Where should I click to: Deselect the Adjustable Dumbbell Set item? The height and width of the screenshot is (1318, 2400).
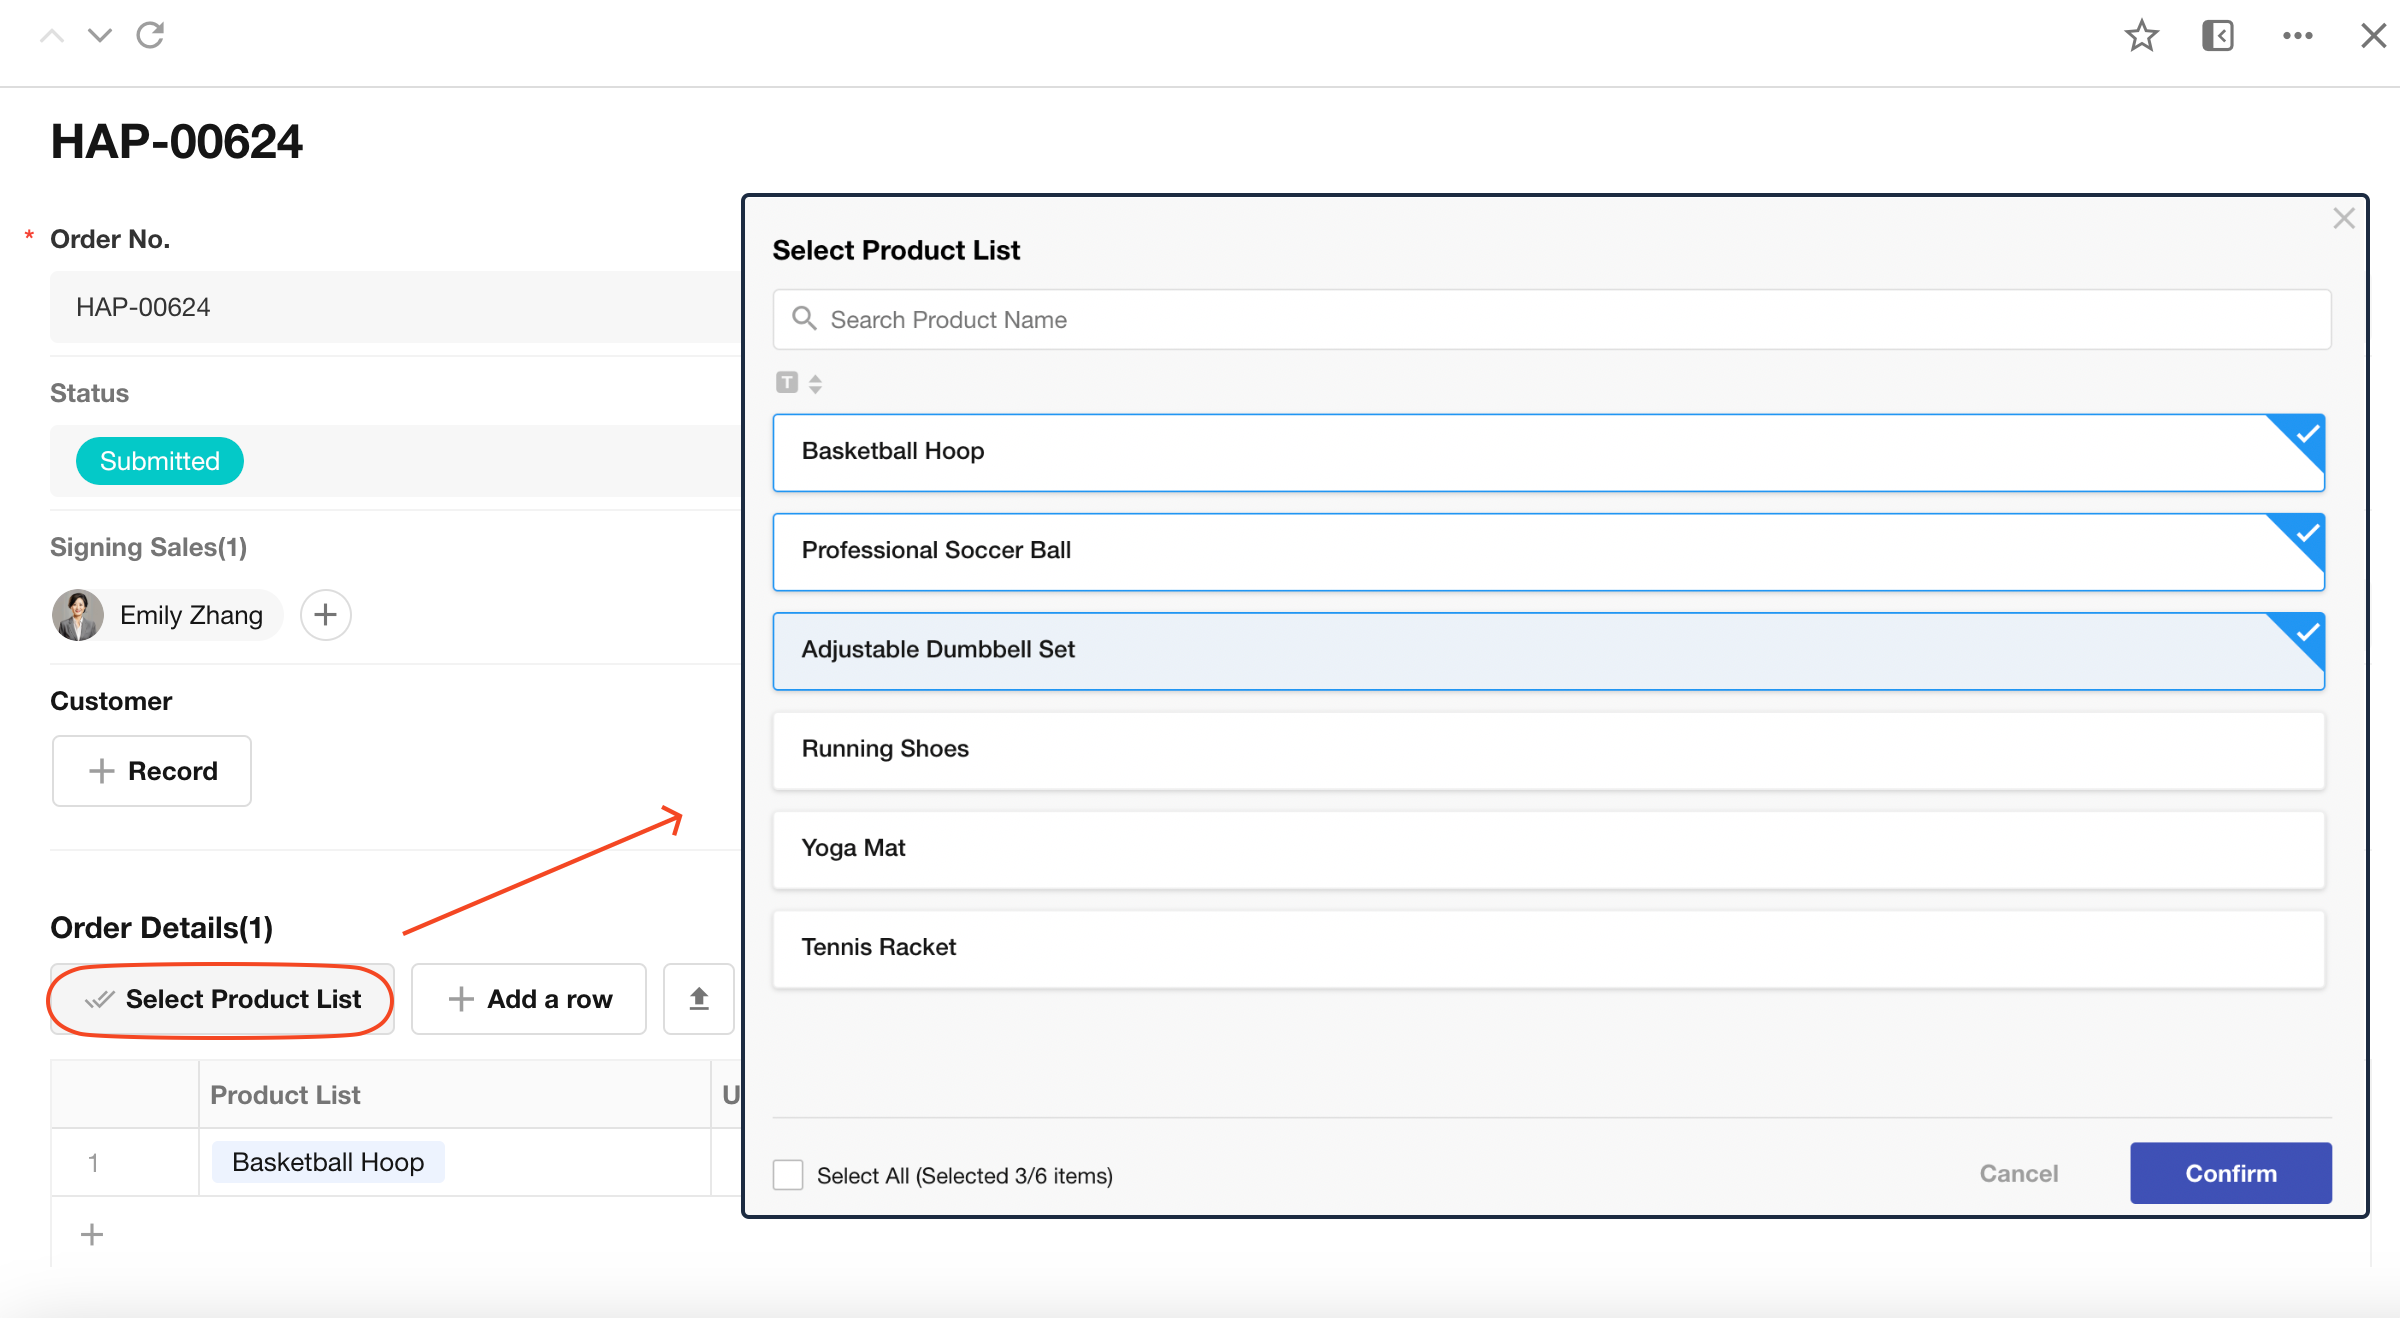tap(1548, 651)
